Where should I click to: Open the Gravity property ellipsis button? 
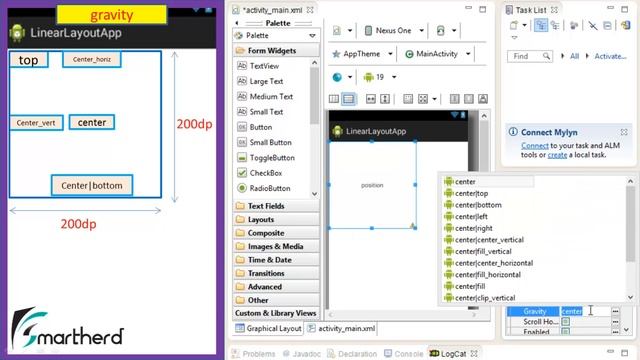615,311
